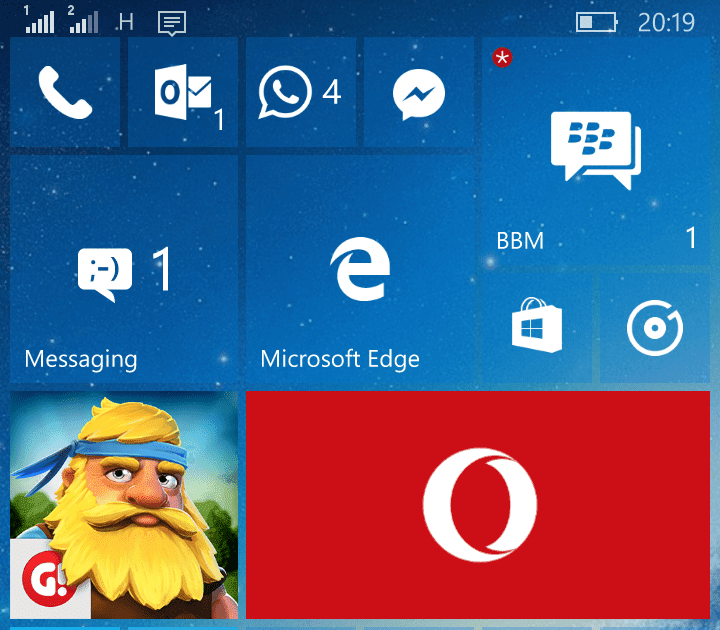The height and width of the screenshot is (630, 720).
Task: Launch the Facebook Messenger tile
Action: click(x=419, y=92)
